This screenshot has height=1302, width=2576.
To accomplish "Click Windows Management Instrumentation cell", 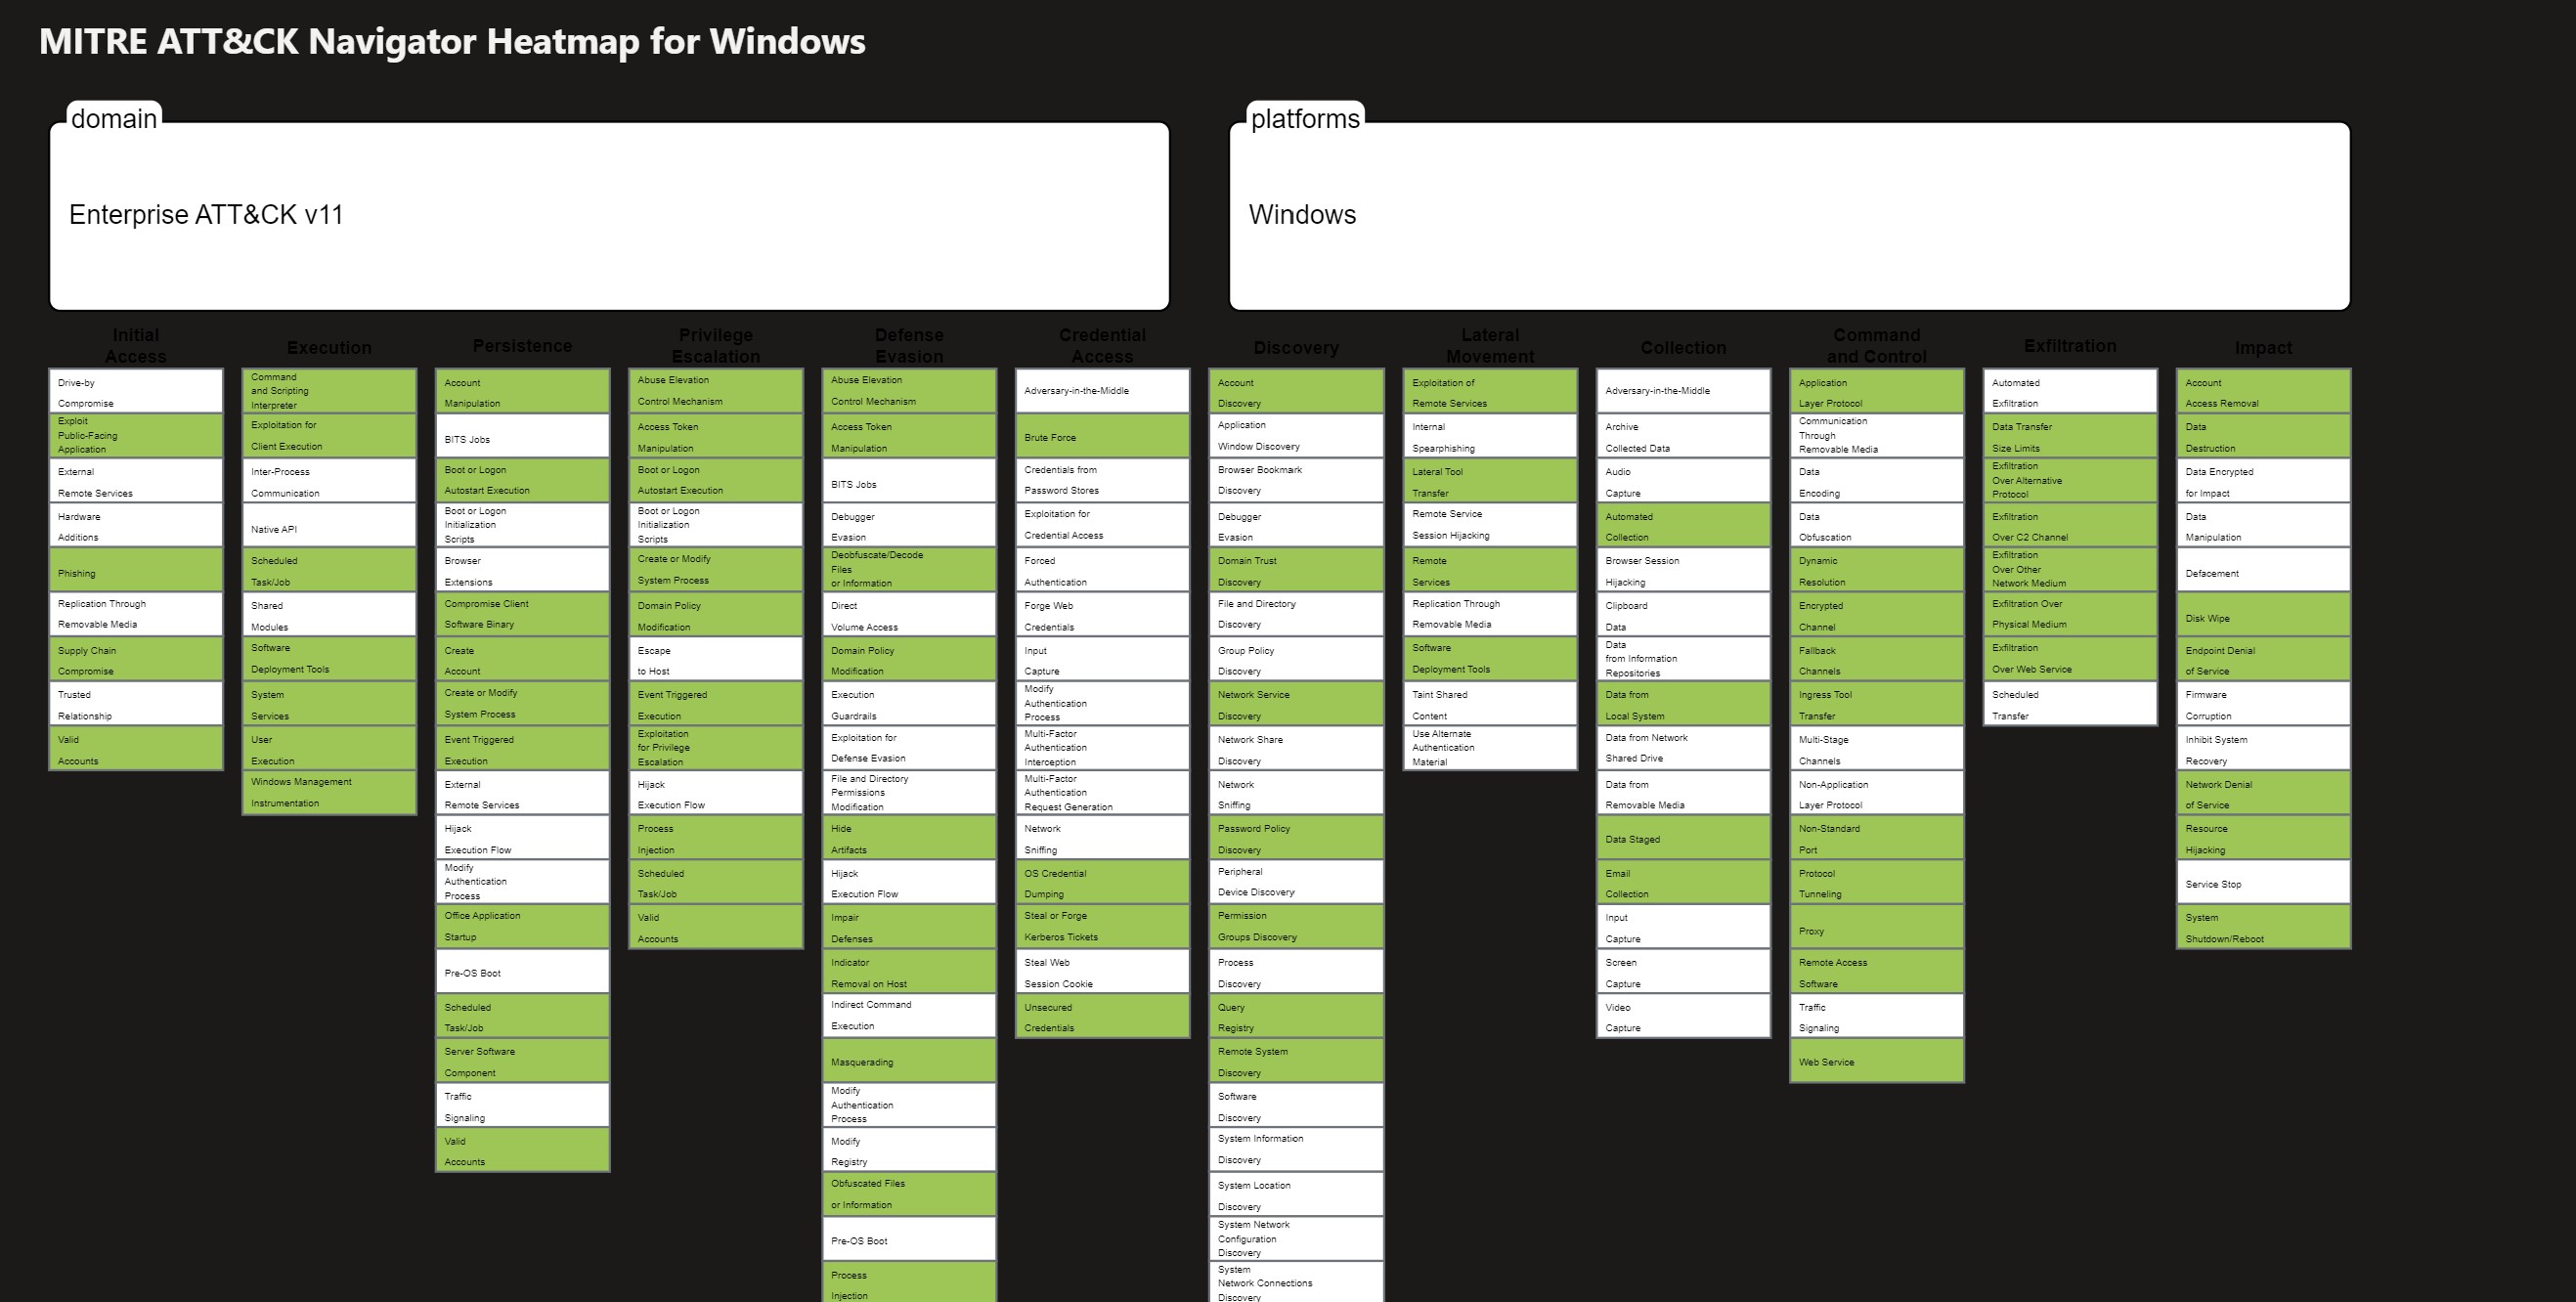I will [329, 793].
